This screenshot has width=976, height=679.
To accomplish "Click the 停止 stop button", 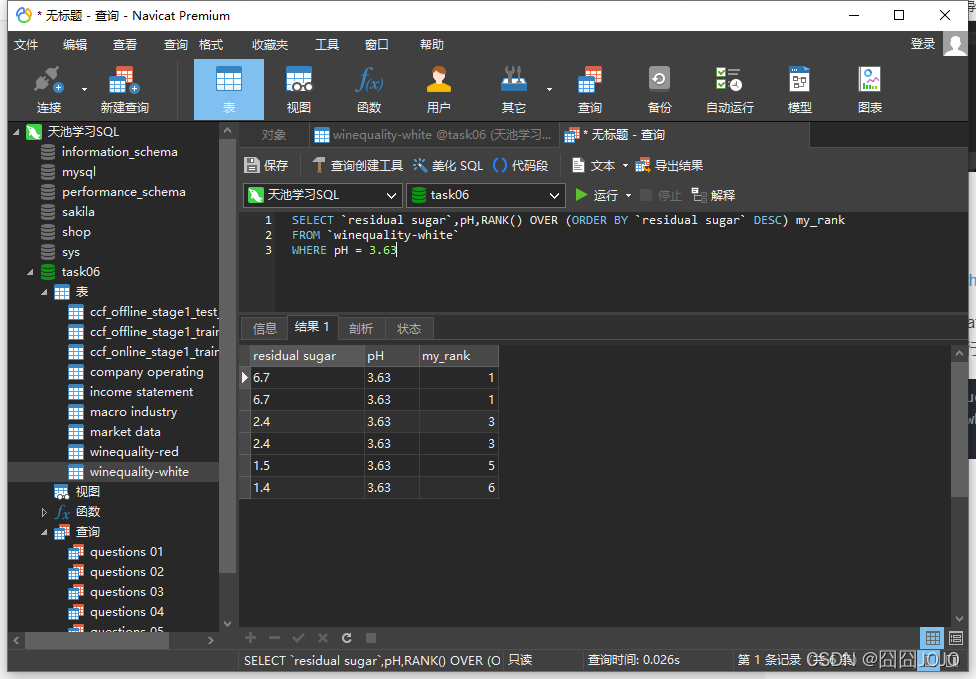I will coord(661,195).
